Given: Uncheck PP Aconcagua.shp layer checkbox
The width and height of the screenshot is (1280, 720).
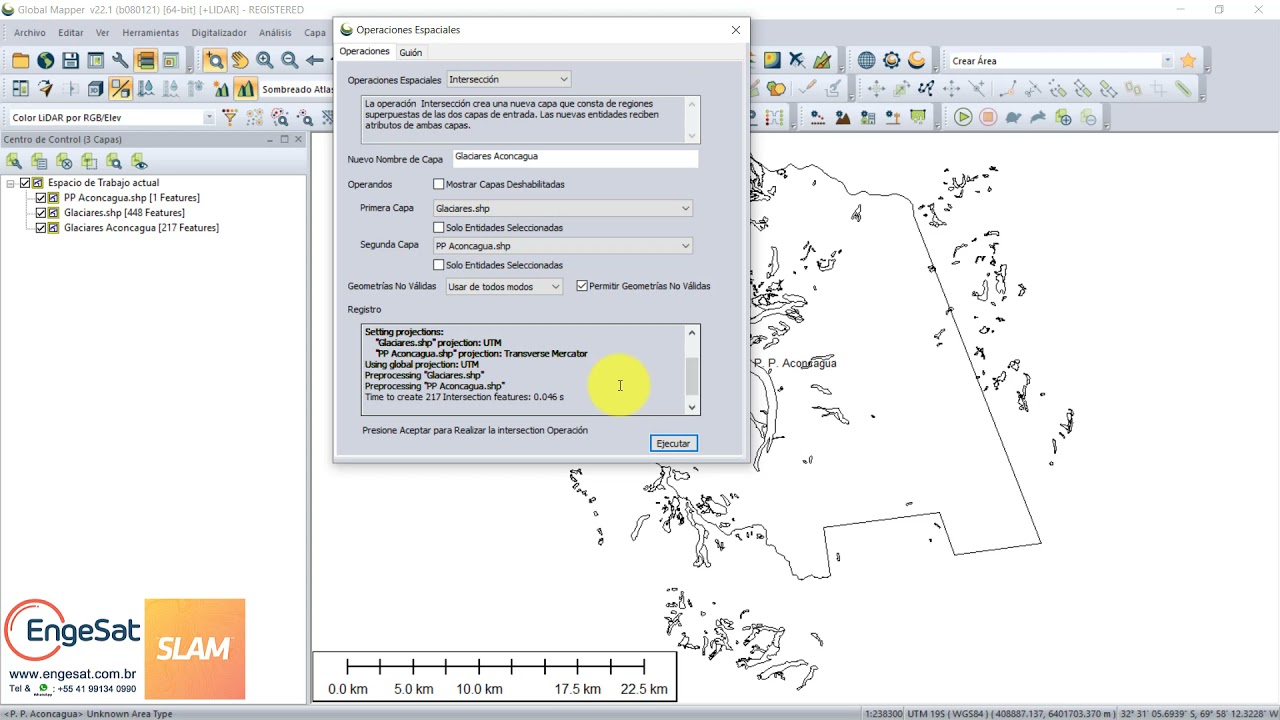Looking at the screenshot, I should tap(41, 198).
